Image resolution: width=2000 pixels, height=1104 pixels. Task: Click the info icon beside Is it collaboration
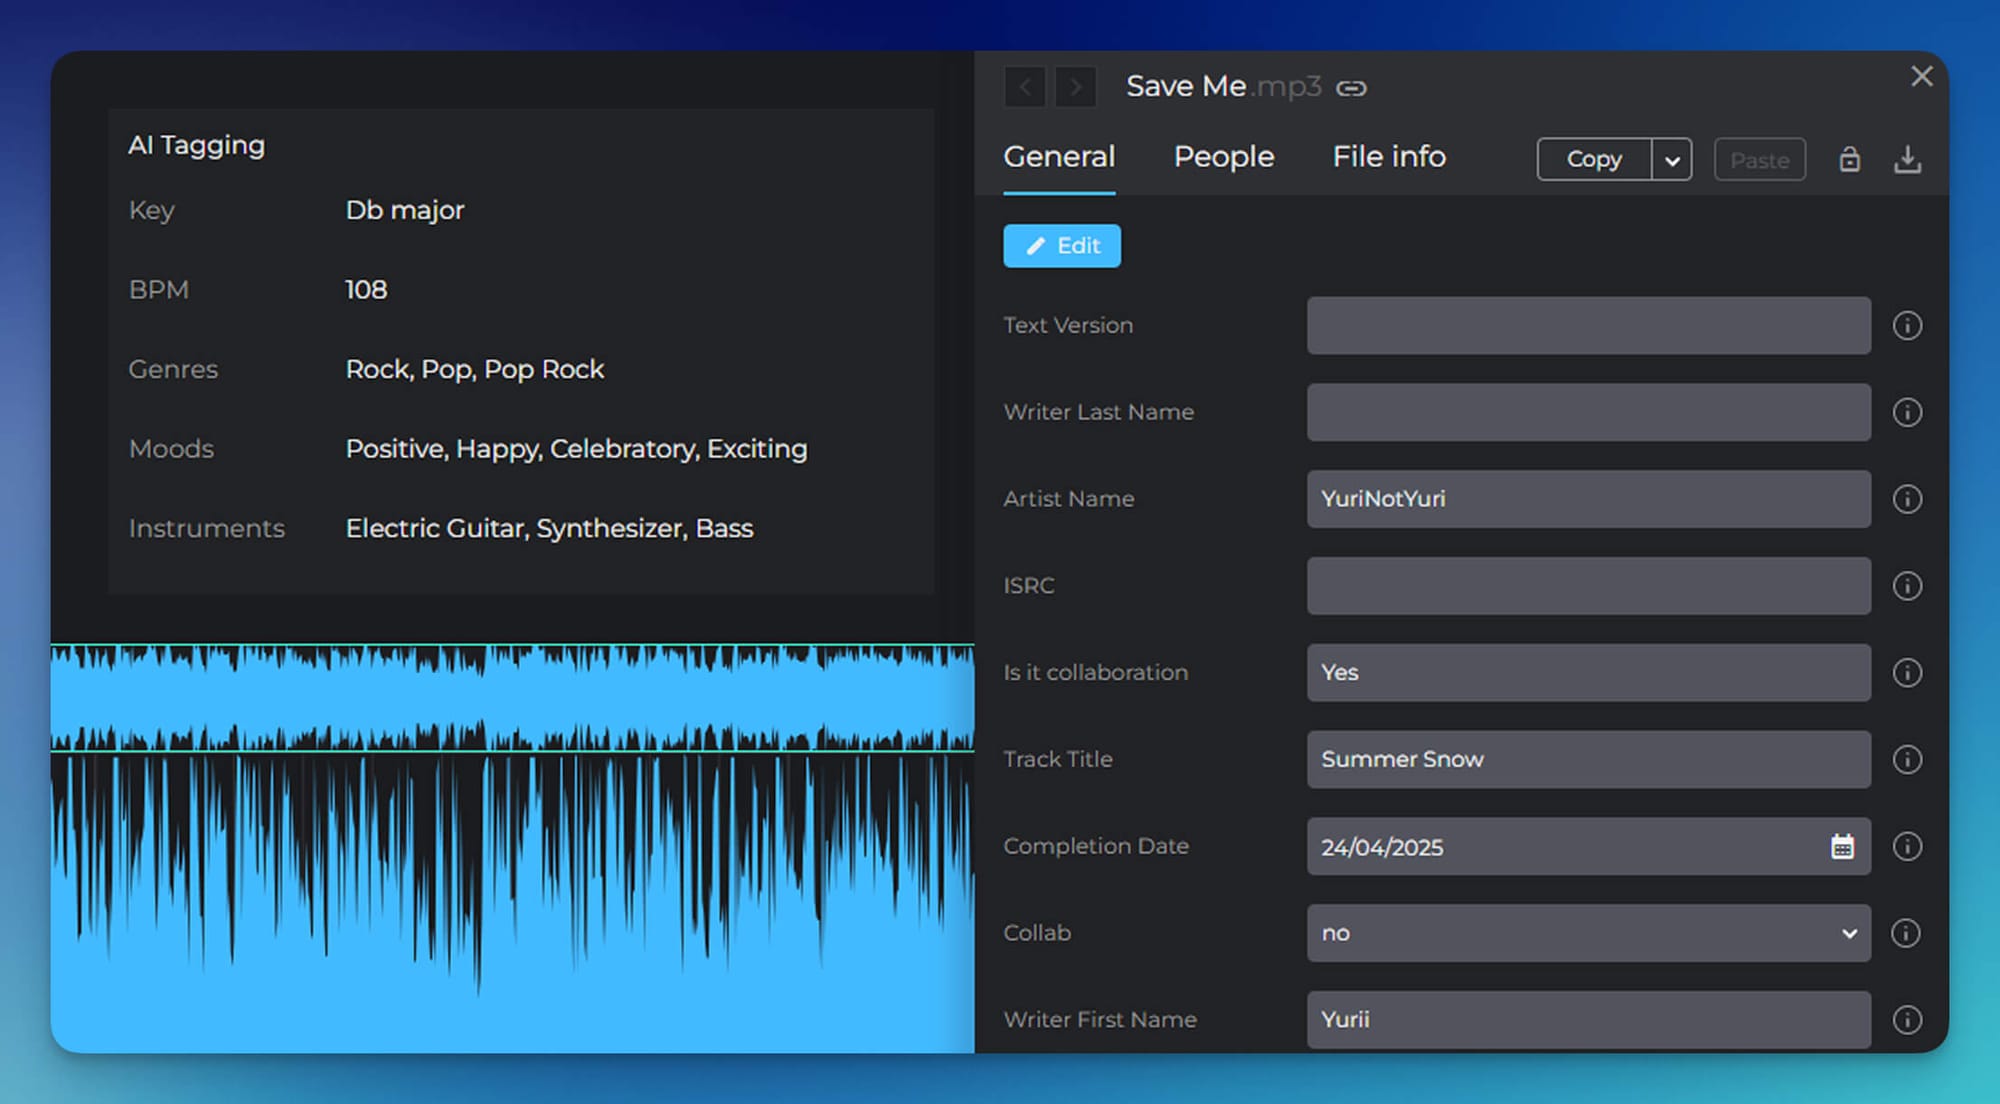coord(1907,673)
